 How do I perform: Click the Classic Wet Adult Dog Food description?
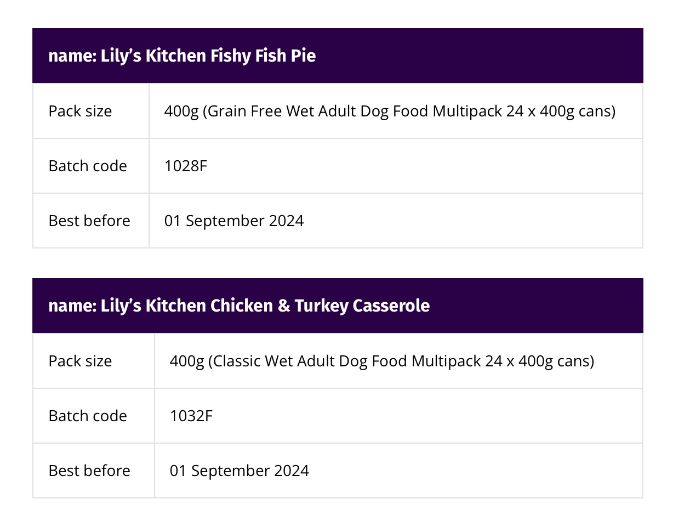[x=381, y=361]
